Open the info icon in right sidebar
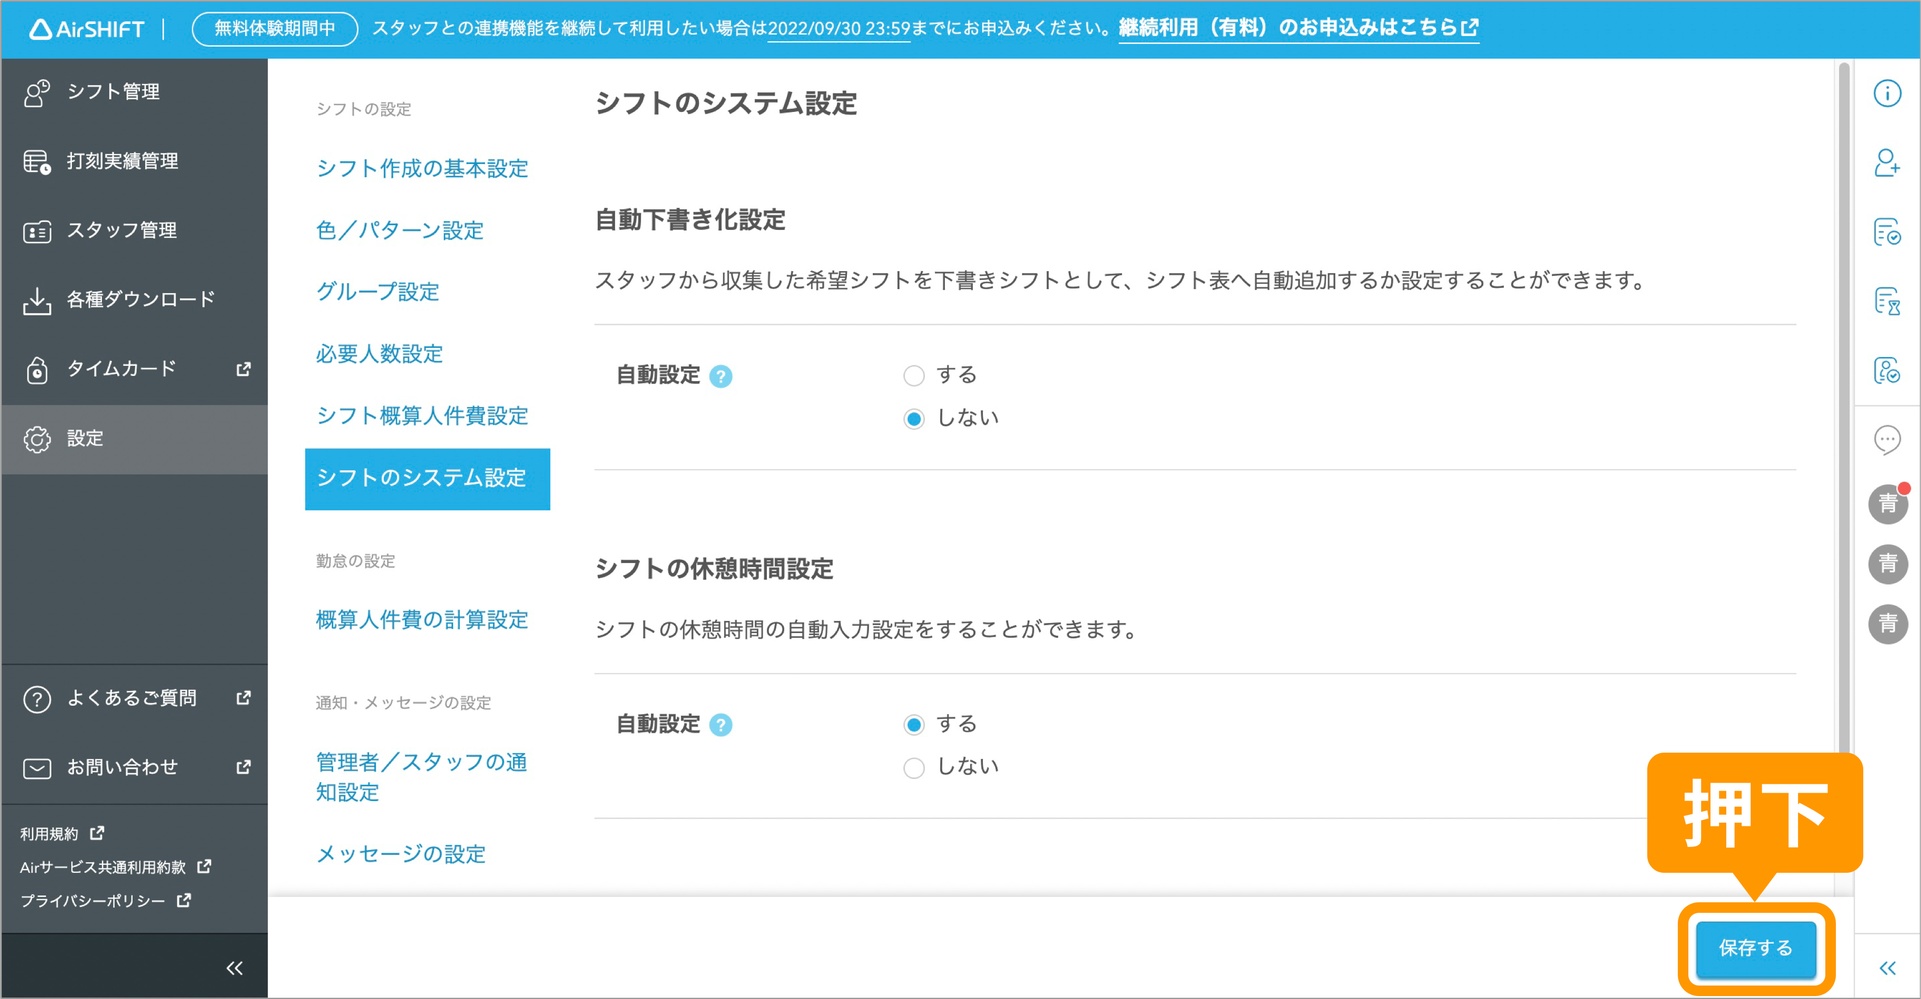The width and height of the screenshot is (1921, 999). [x=1887, y=93]
